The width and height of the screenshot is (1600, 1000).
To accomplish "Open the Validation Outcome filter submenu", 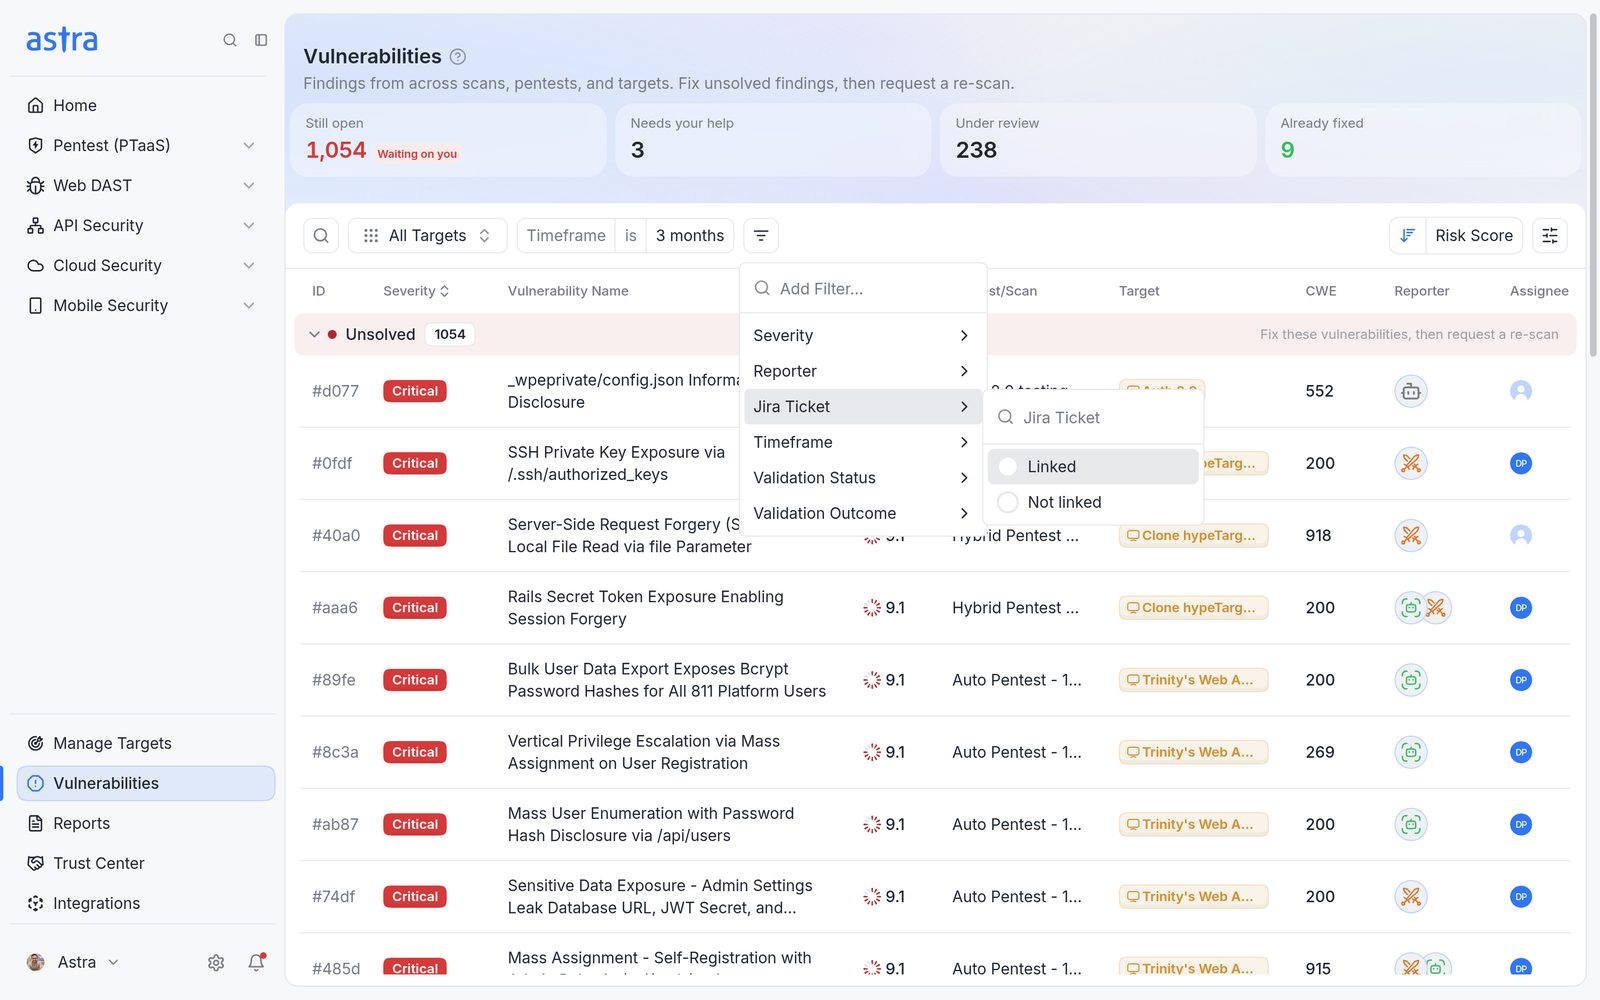I will (862, 513).
